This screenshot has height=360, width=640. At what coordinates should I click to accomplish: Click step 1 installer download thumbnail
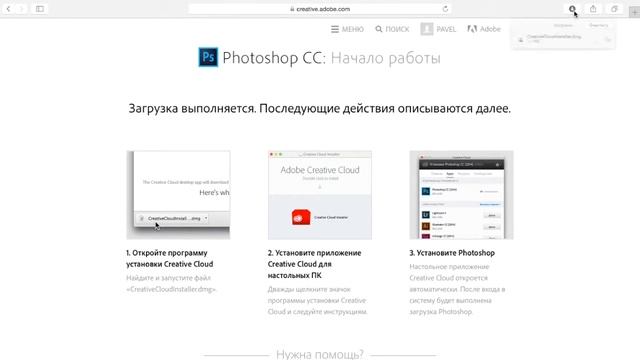[178, 195]
